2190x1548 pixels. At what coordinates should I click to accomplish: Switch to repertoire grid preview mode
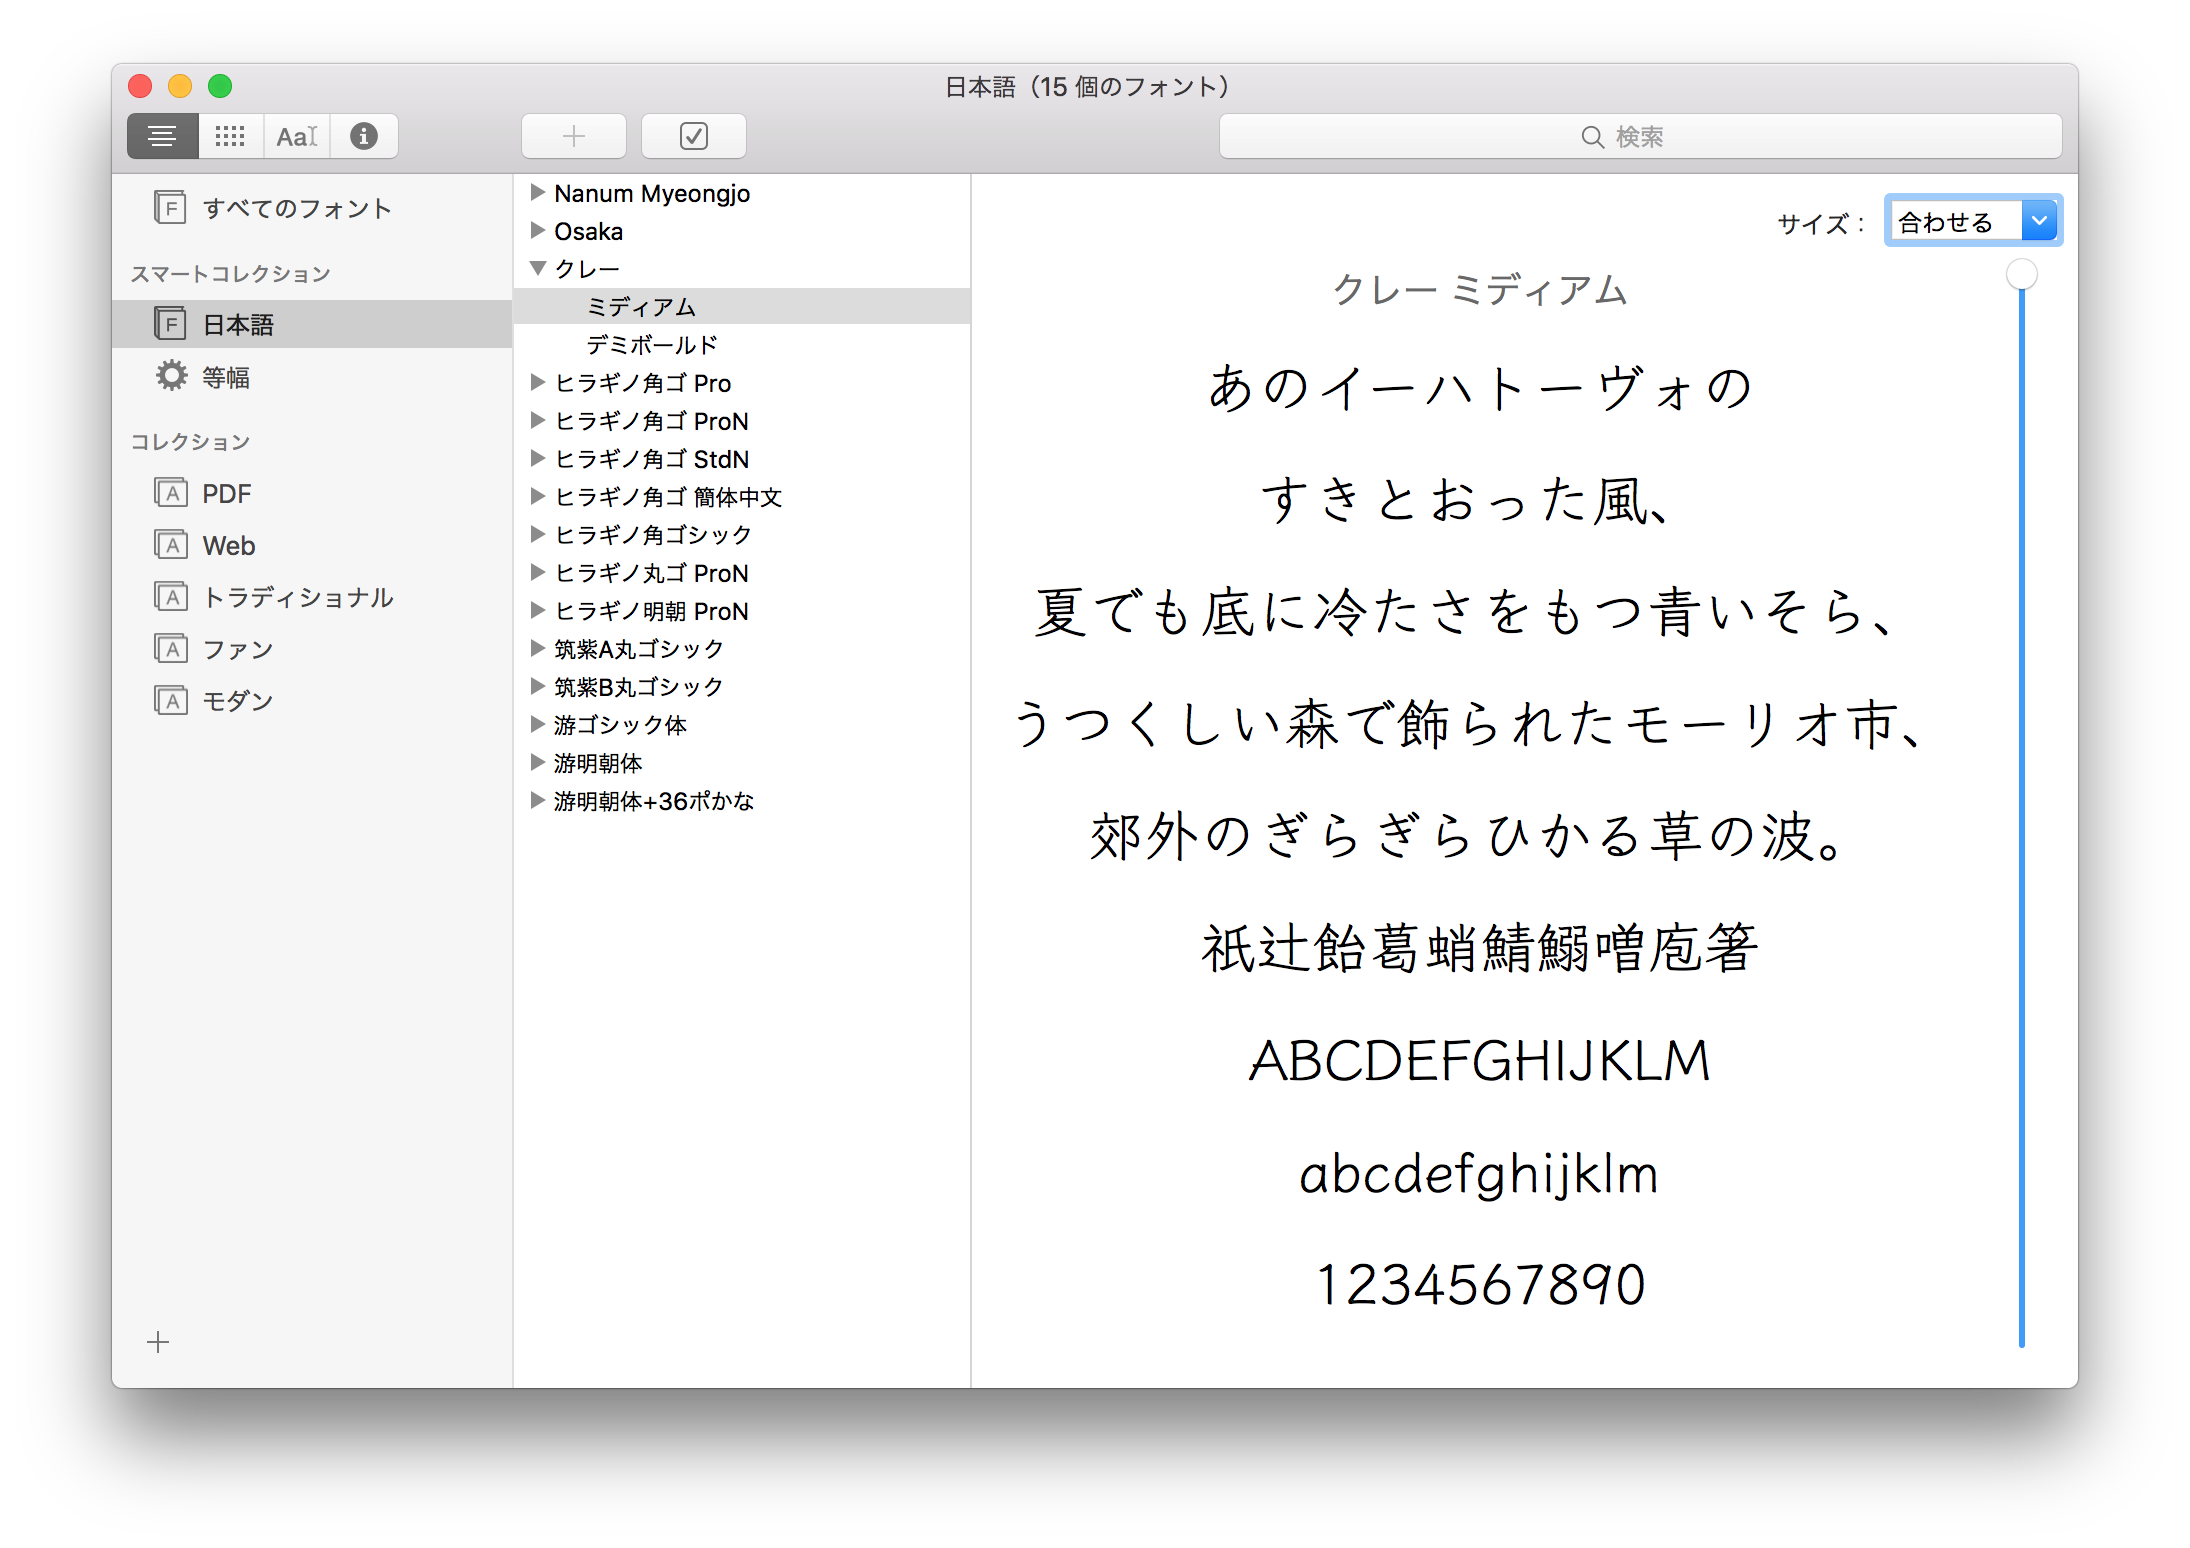point(230,136)
